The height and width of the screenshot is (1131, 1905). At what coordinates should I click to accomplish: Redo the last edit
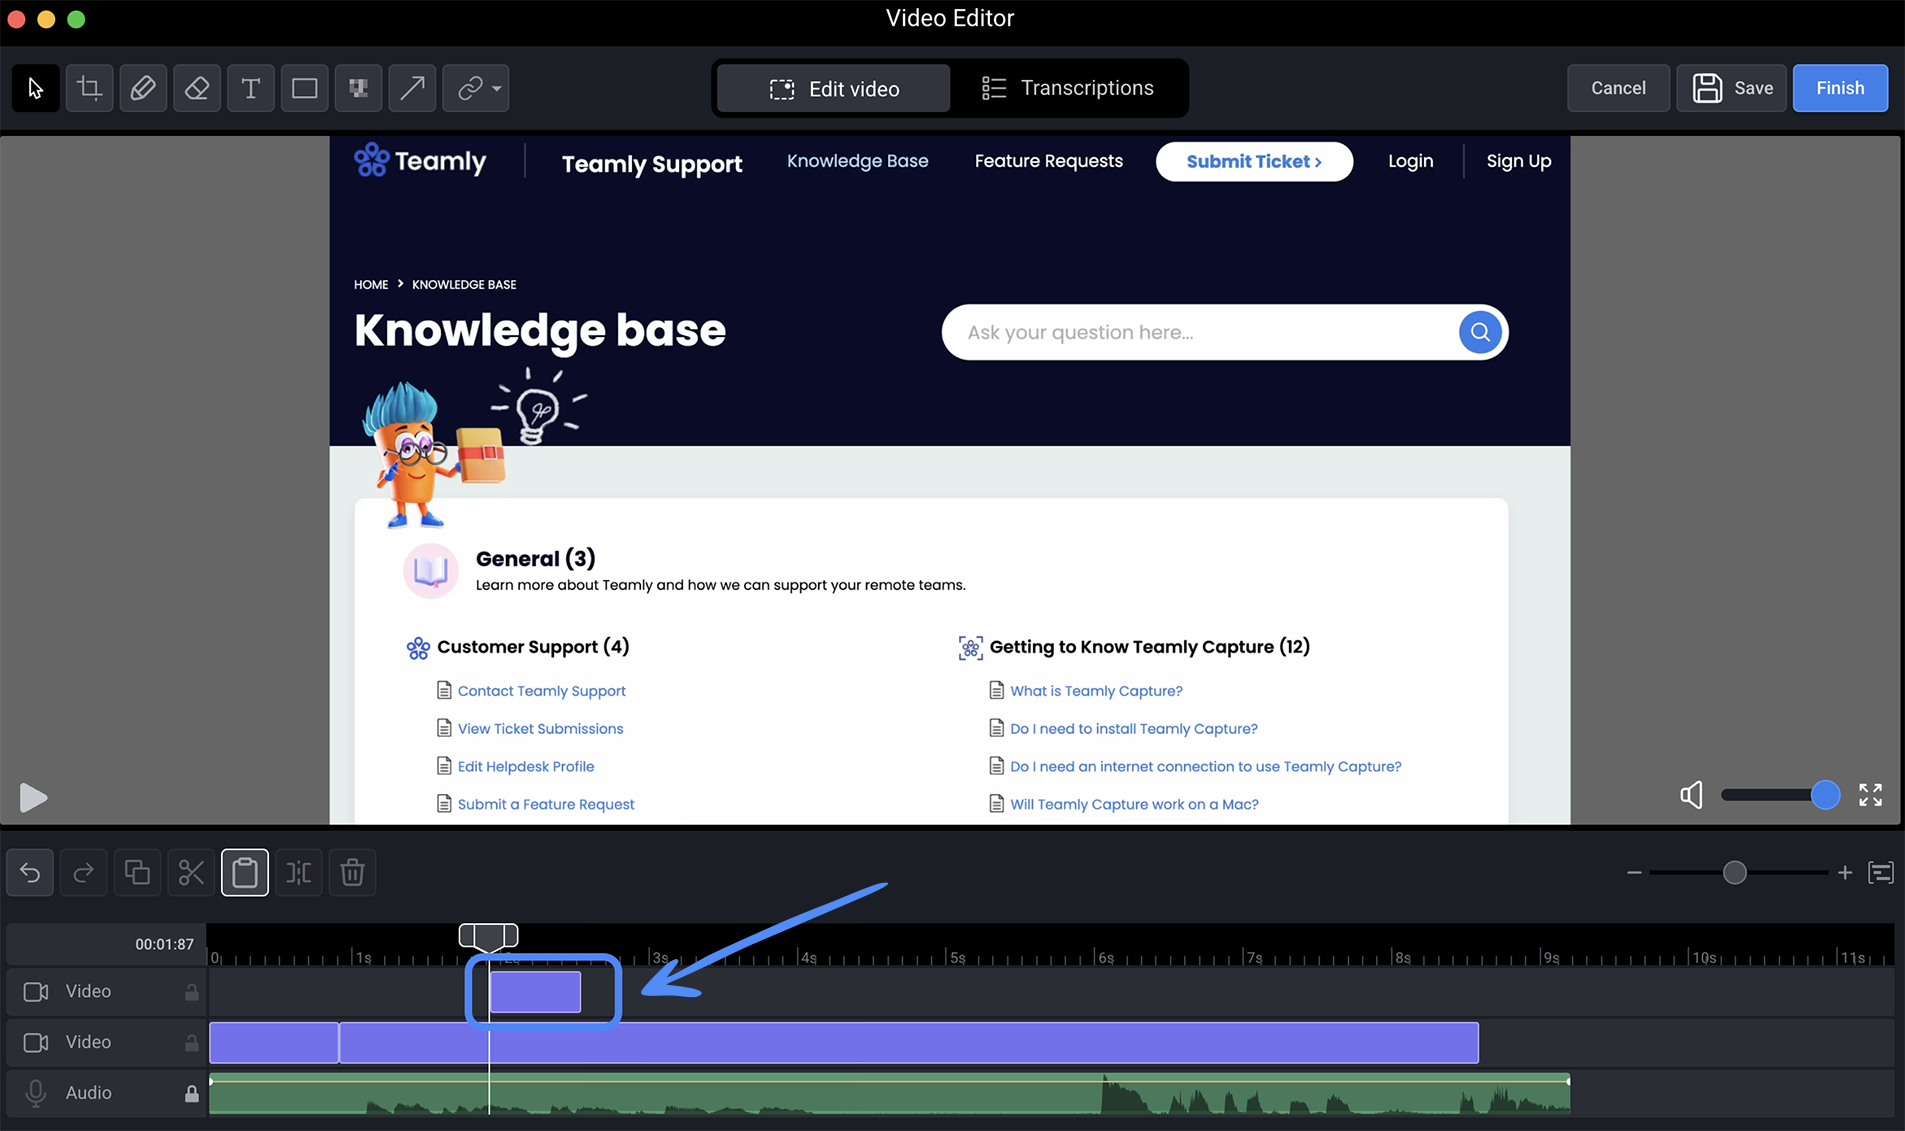tap(83, 873)
